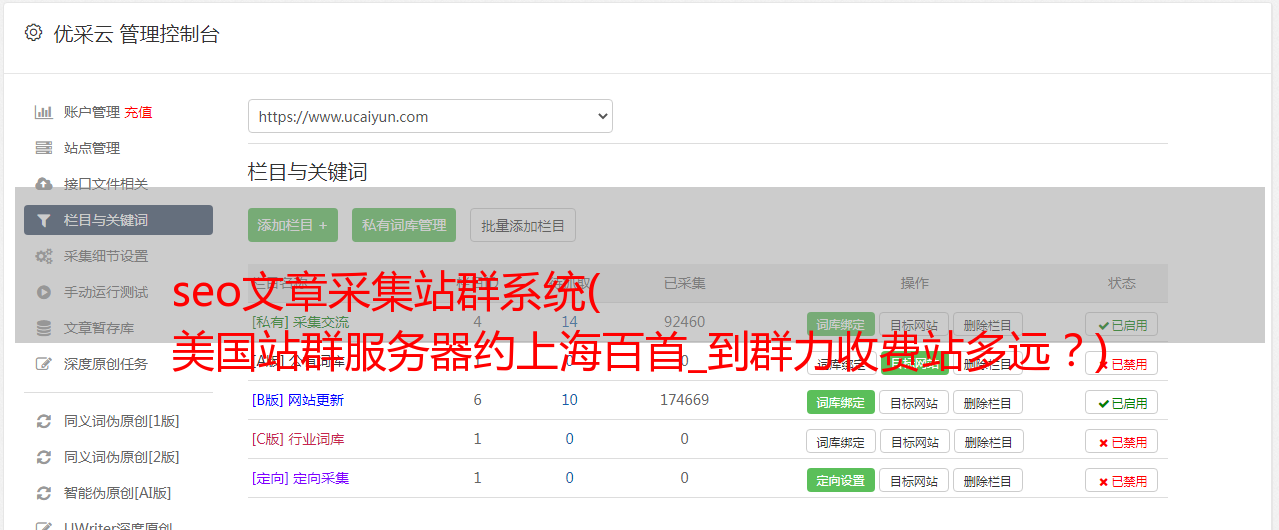Viewport: 1279px width, 530px height.
Task: Open the 充值 recharge link
Action: click(x=138, y=112)
